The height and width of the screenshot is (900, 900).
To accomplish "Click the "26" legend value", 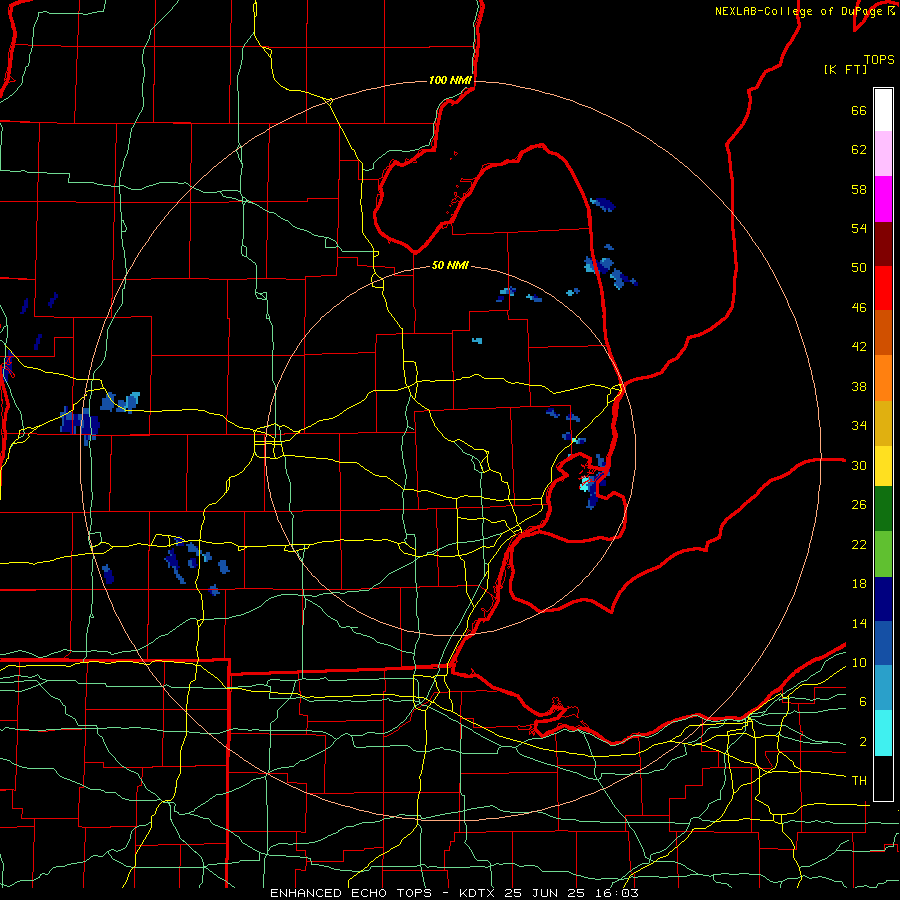I will point(859,505).
